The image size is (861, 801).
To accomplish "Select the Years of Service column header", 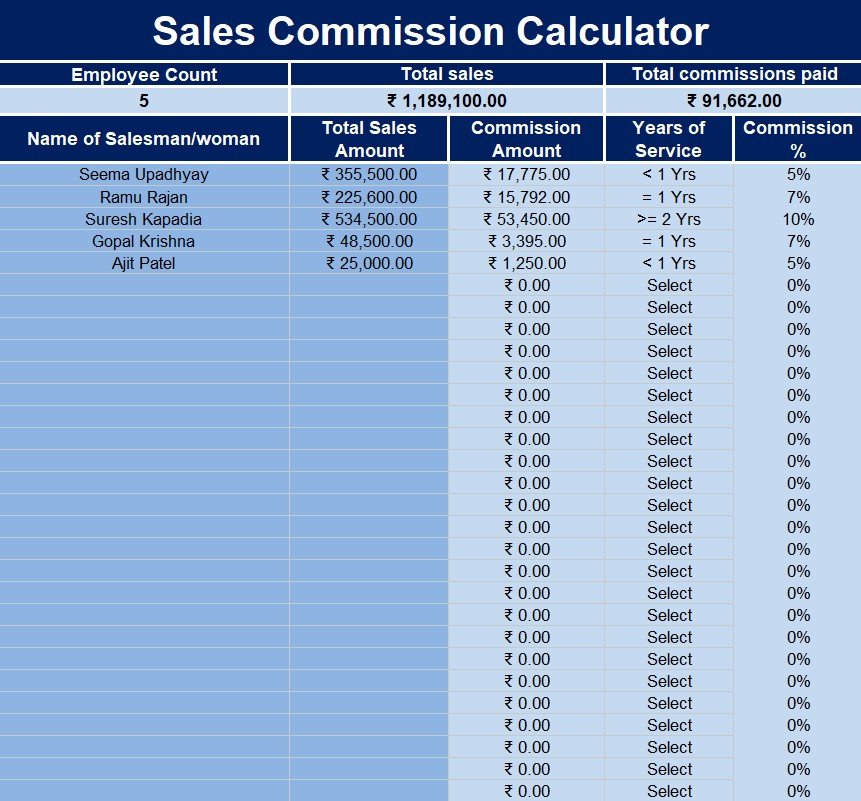I will coord(668,139).
